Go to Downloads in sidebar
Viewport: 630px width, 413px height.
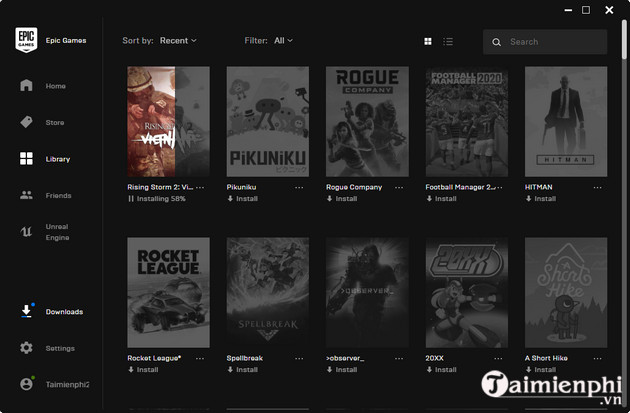(x=64, y=312)
